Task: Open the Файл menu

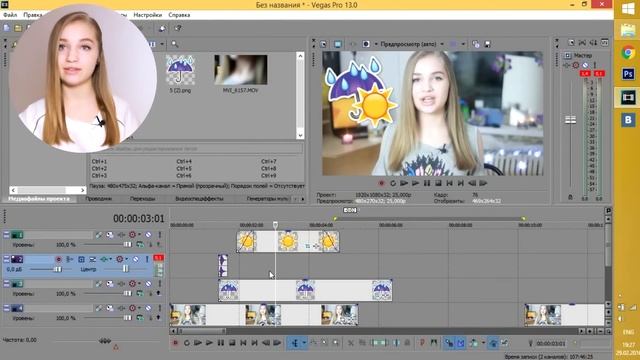Action: [x=10, y=15]
